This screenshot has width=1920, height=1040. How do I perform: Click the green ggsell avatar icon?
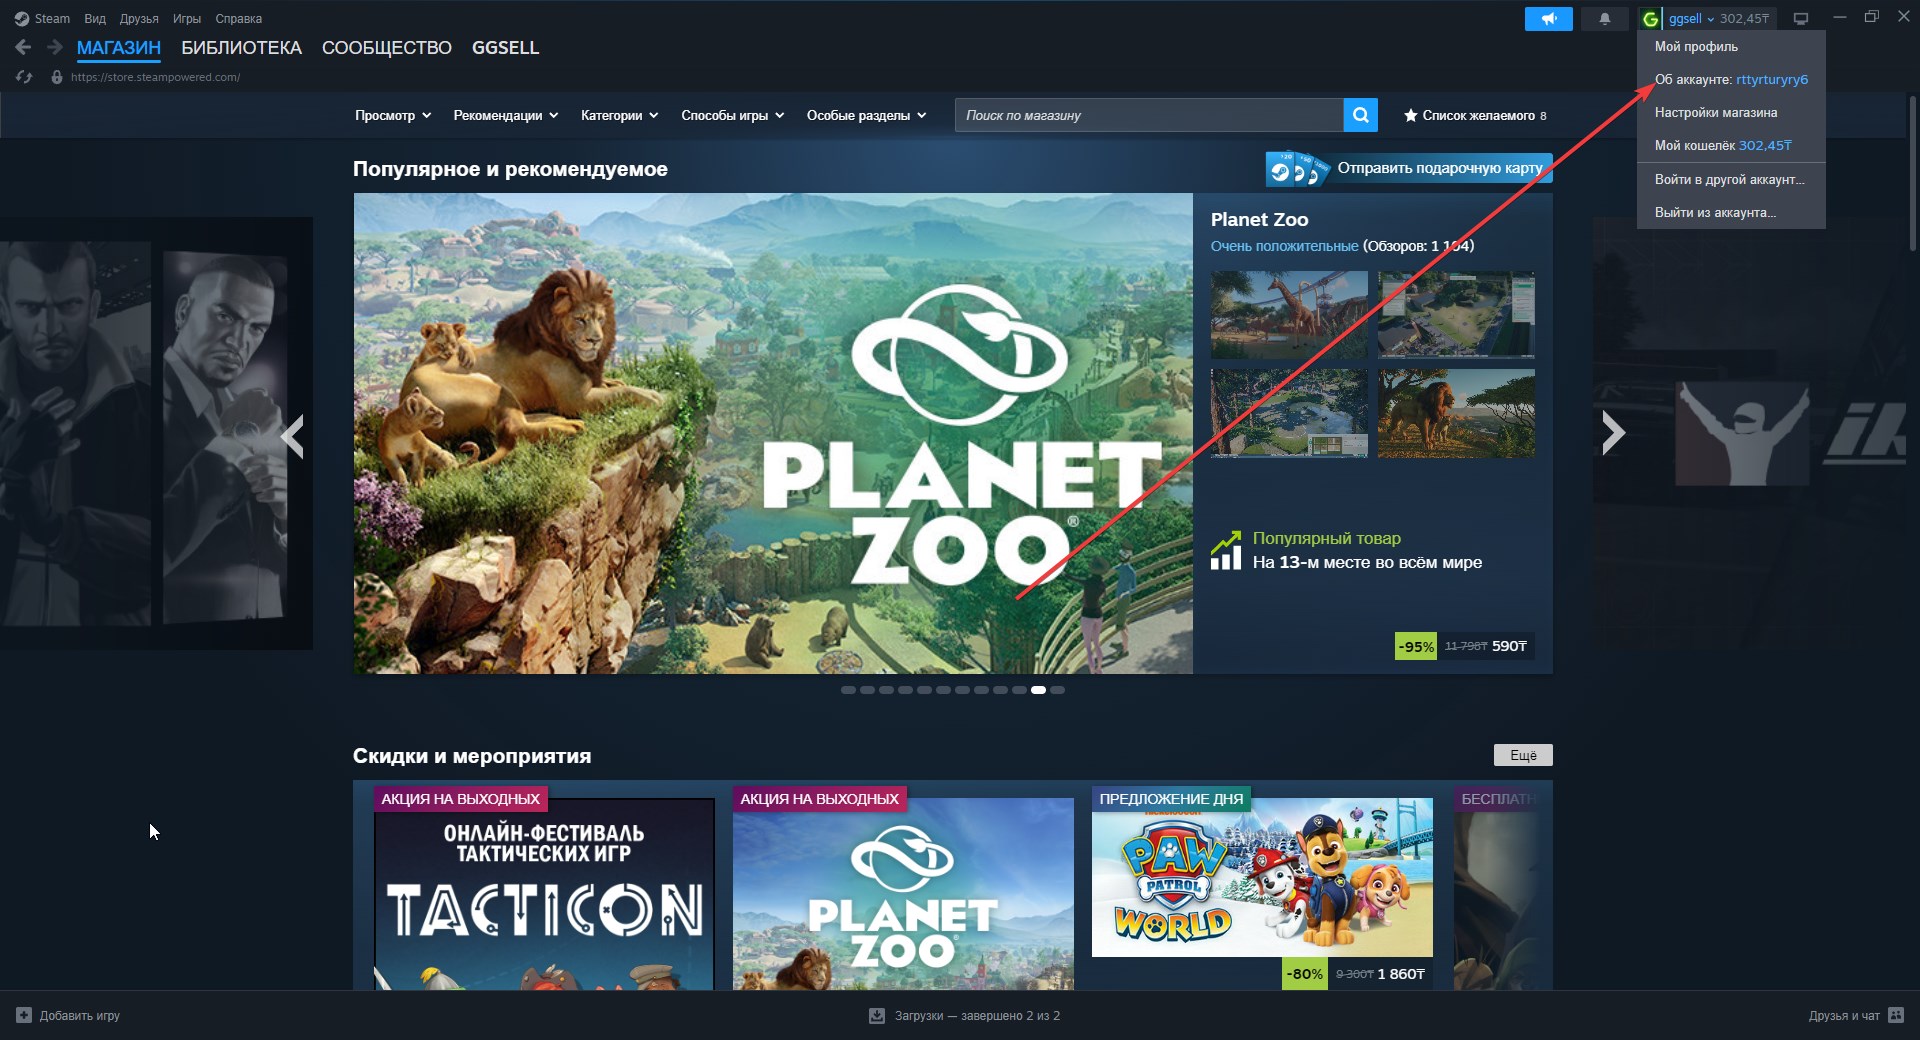point(1650,19)
